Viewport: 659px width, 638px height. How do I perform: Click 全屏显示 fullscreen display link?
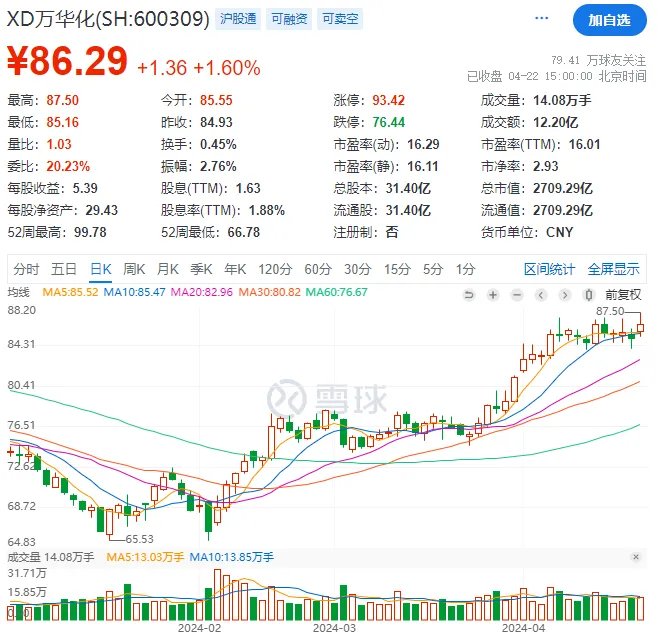pyautogui.click(x=614, y=269)
